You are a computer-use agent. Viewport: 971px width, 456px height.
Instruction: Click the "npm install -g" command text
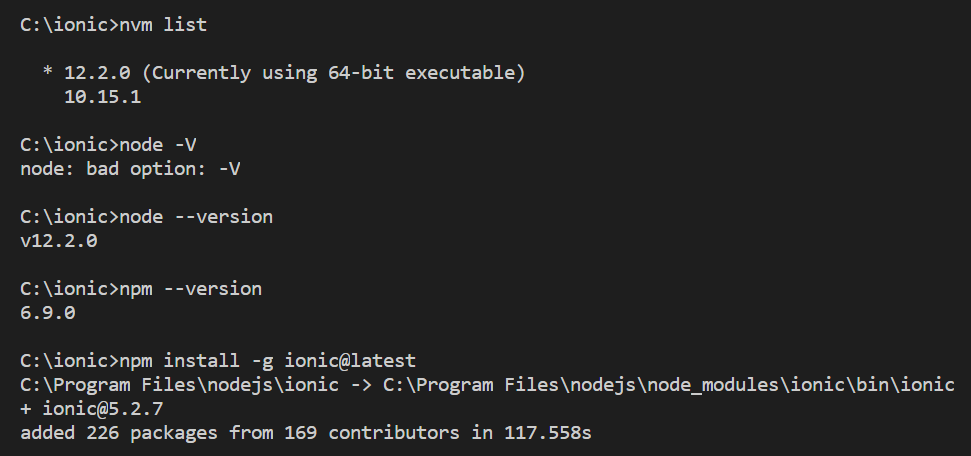click(190, 361)
